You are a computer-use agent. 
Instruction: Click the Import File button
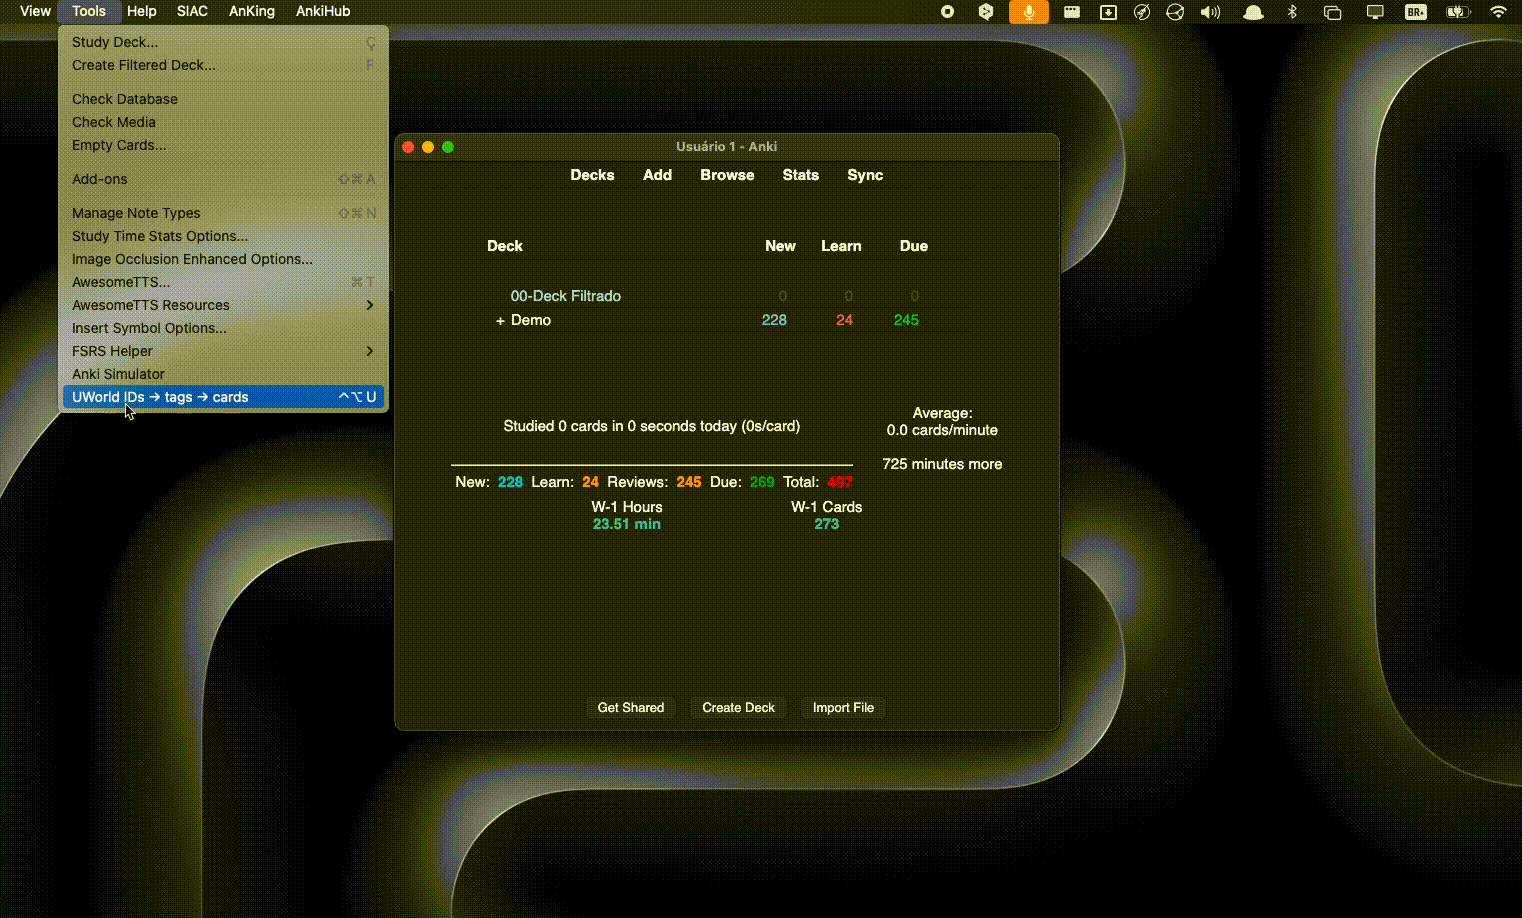coord(843,707)
